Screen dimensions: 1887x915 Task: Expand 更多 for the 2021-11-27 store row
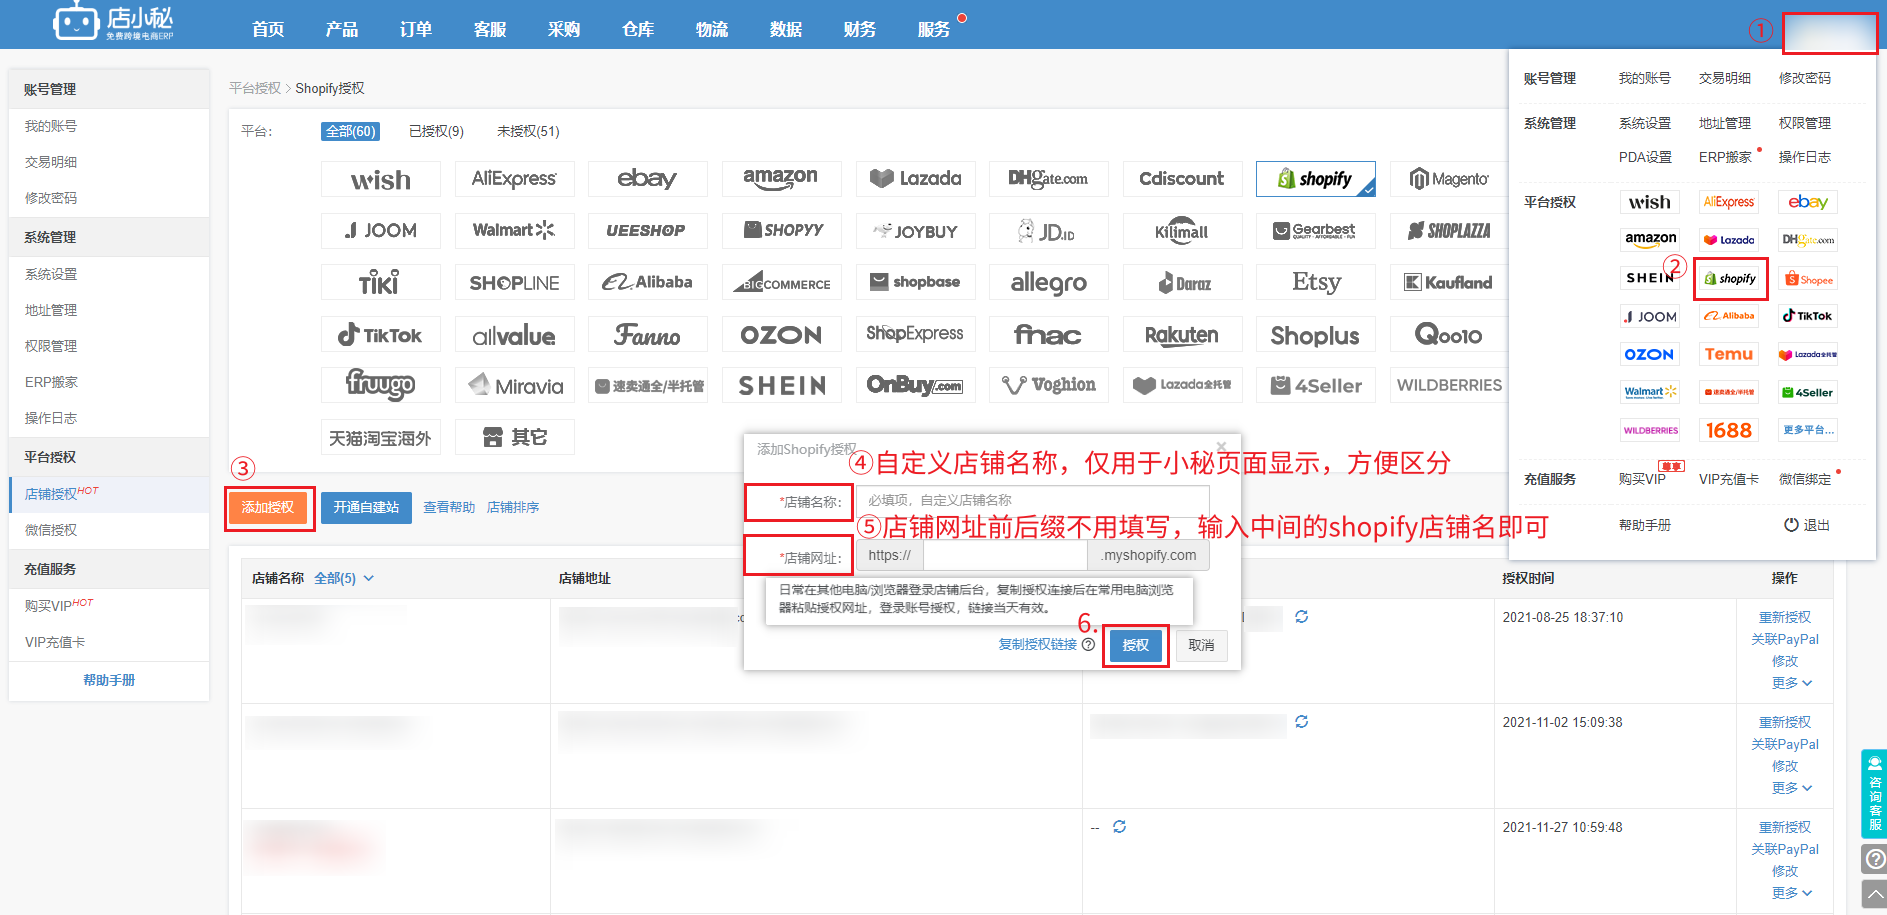[x=1791, y=893]
